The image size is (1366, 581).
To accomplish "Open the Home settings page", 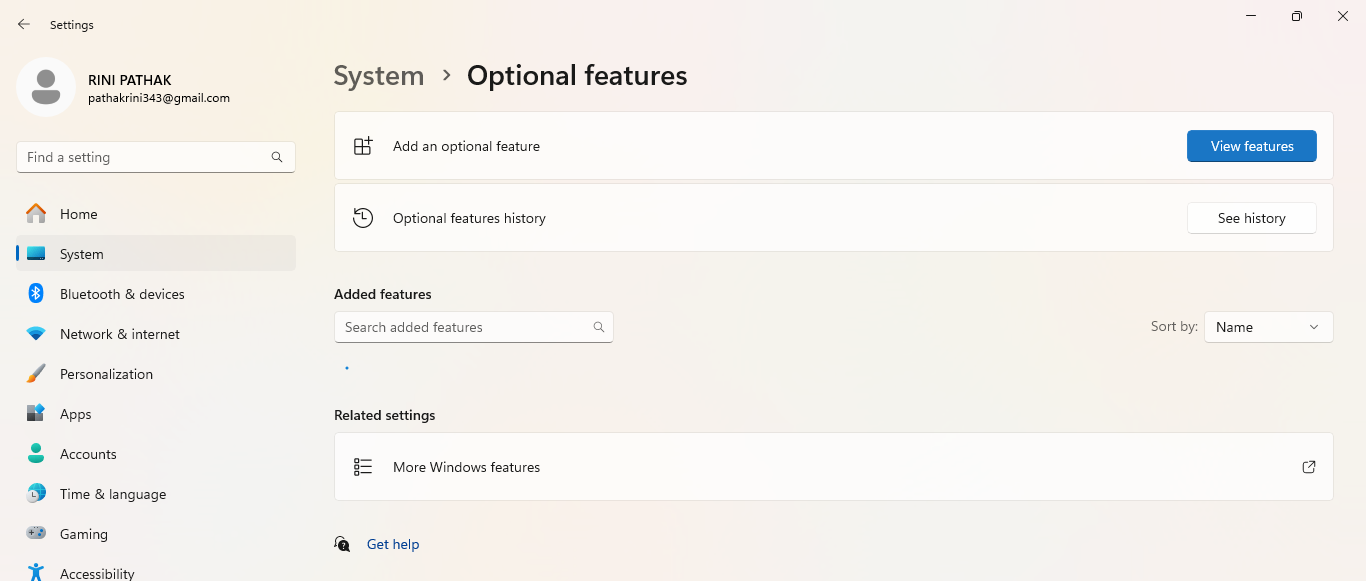I will [78, 214].
